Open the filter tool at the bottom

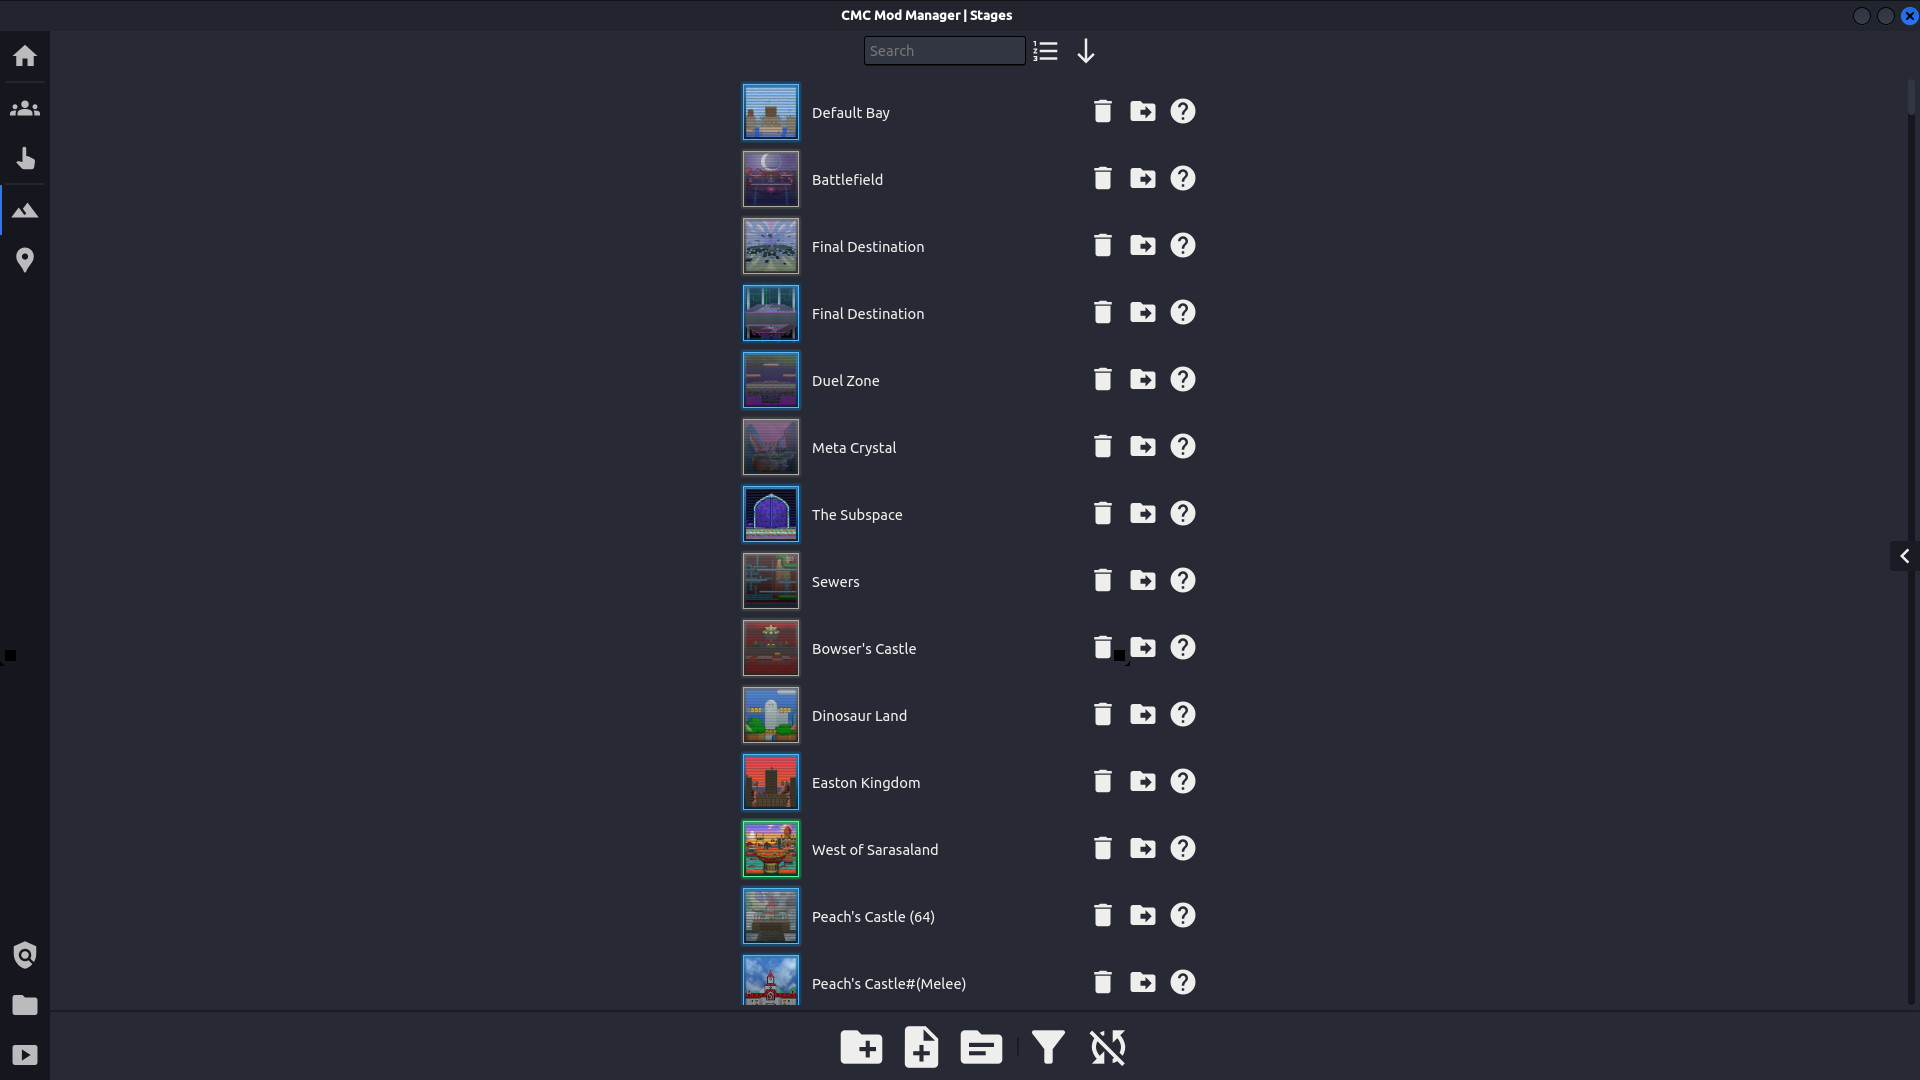(x=1047, y=1047)
